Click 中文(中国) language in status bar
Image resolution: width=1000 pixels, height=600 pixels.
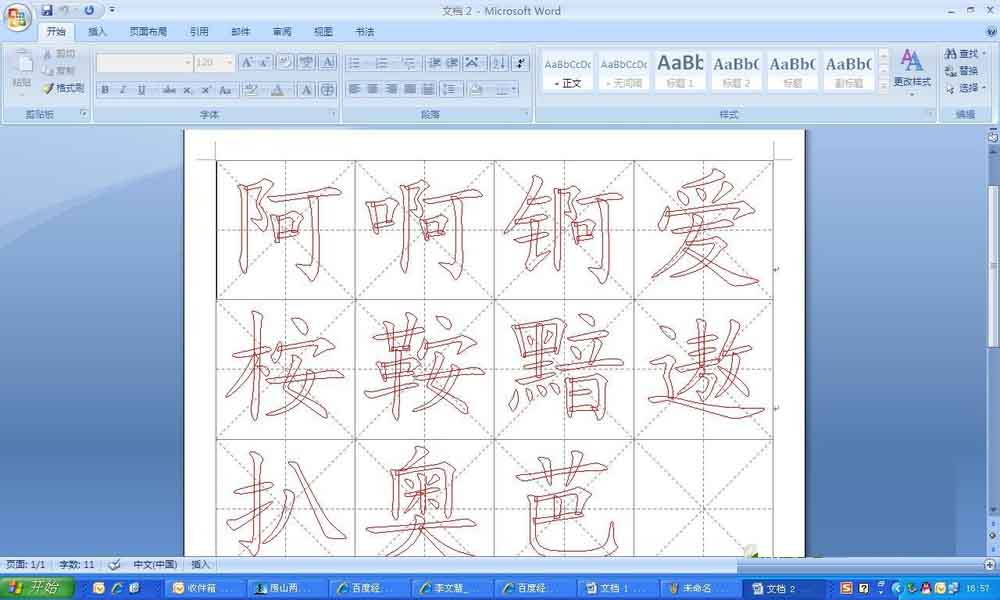pos(155,564)
